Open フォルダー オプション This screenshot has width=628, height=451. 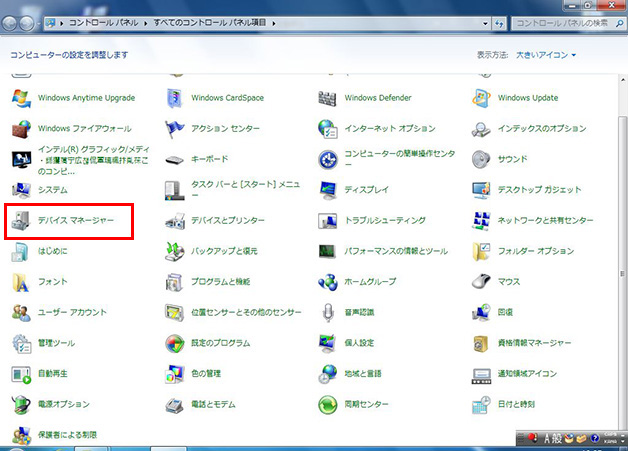pos(523,251)
